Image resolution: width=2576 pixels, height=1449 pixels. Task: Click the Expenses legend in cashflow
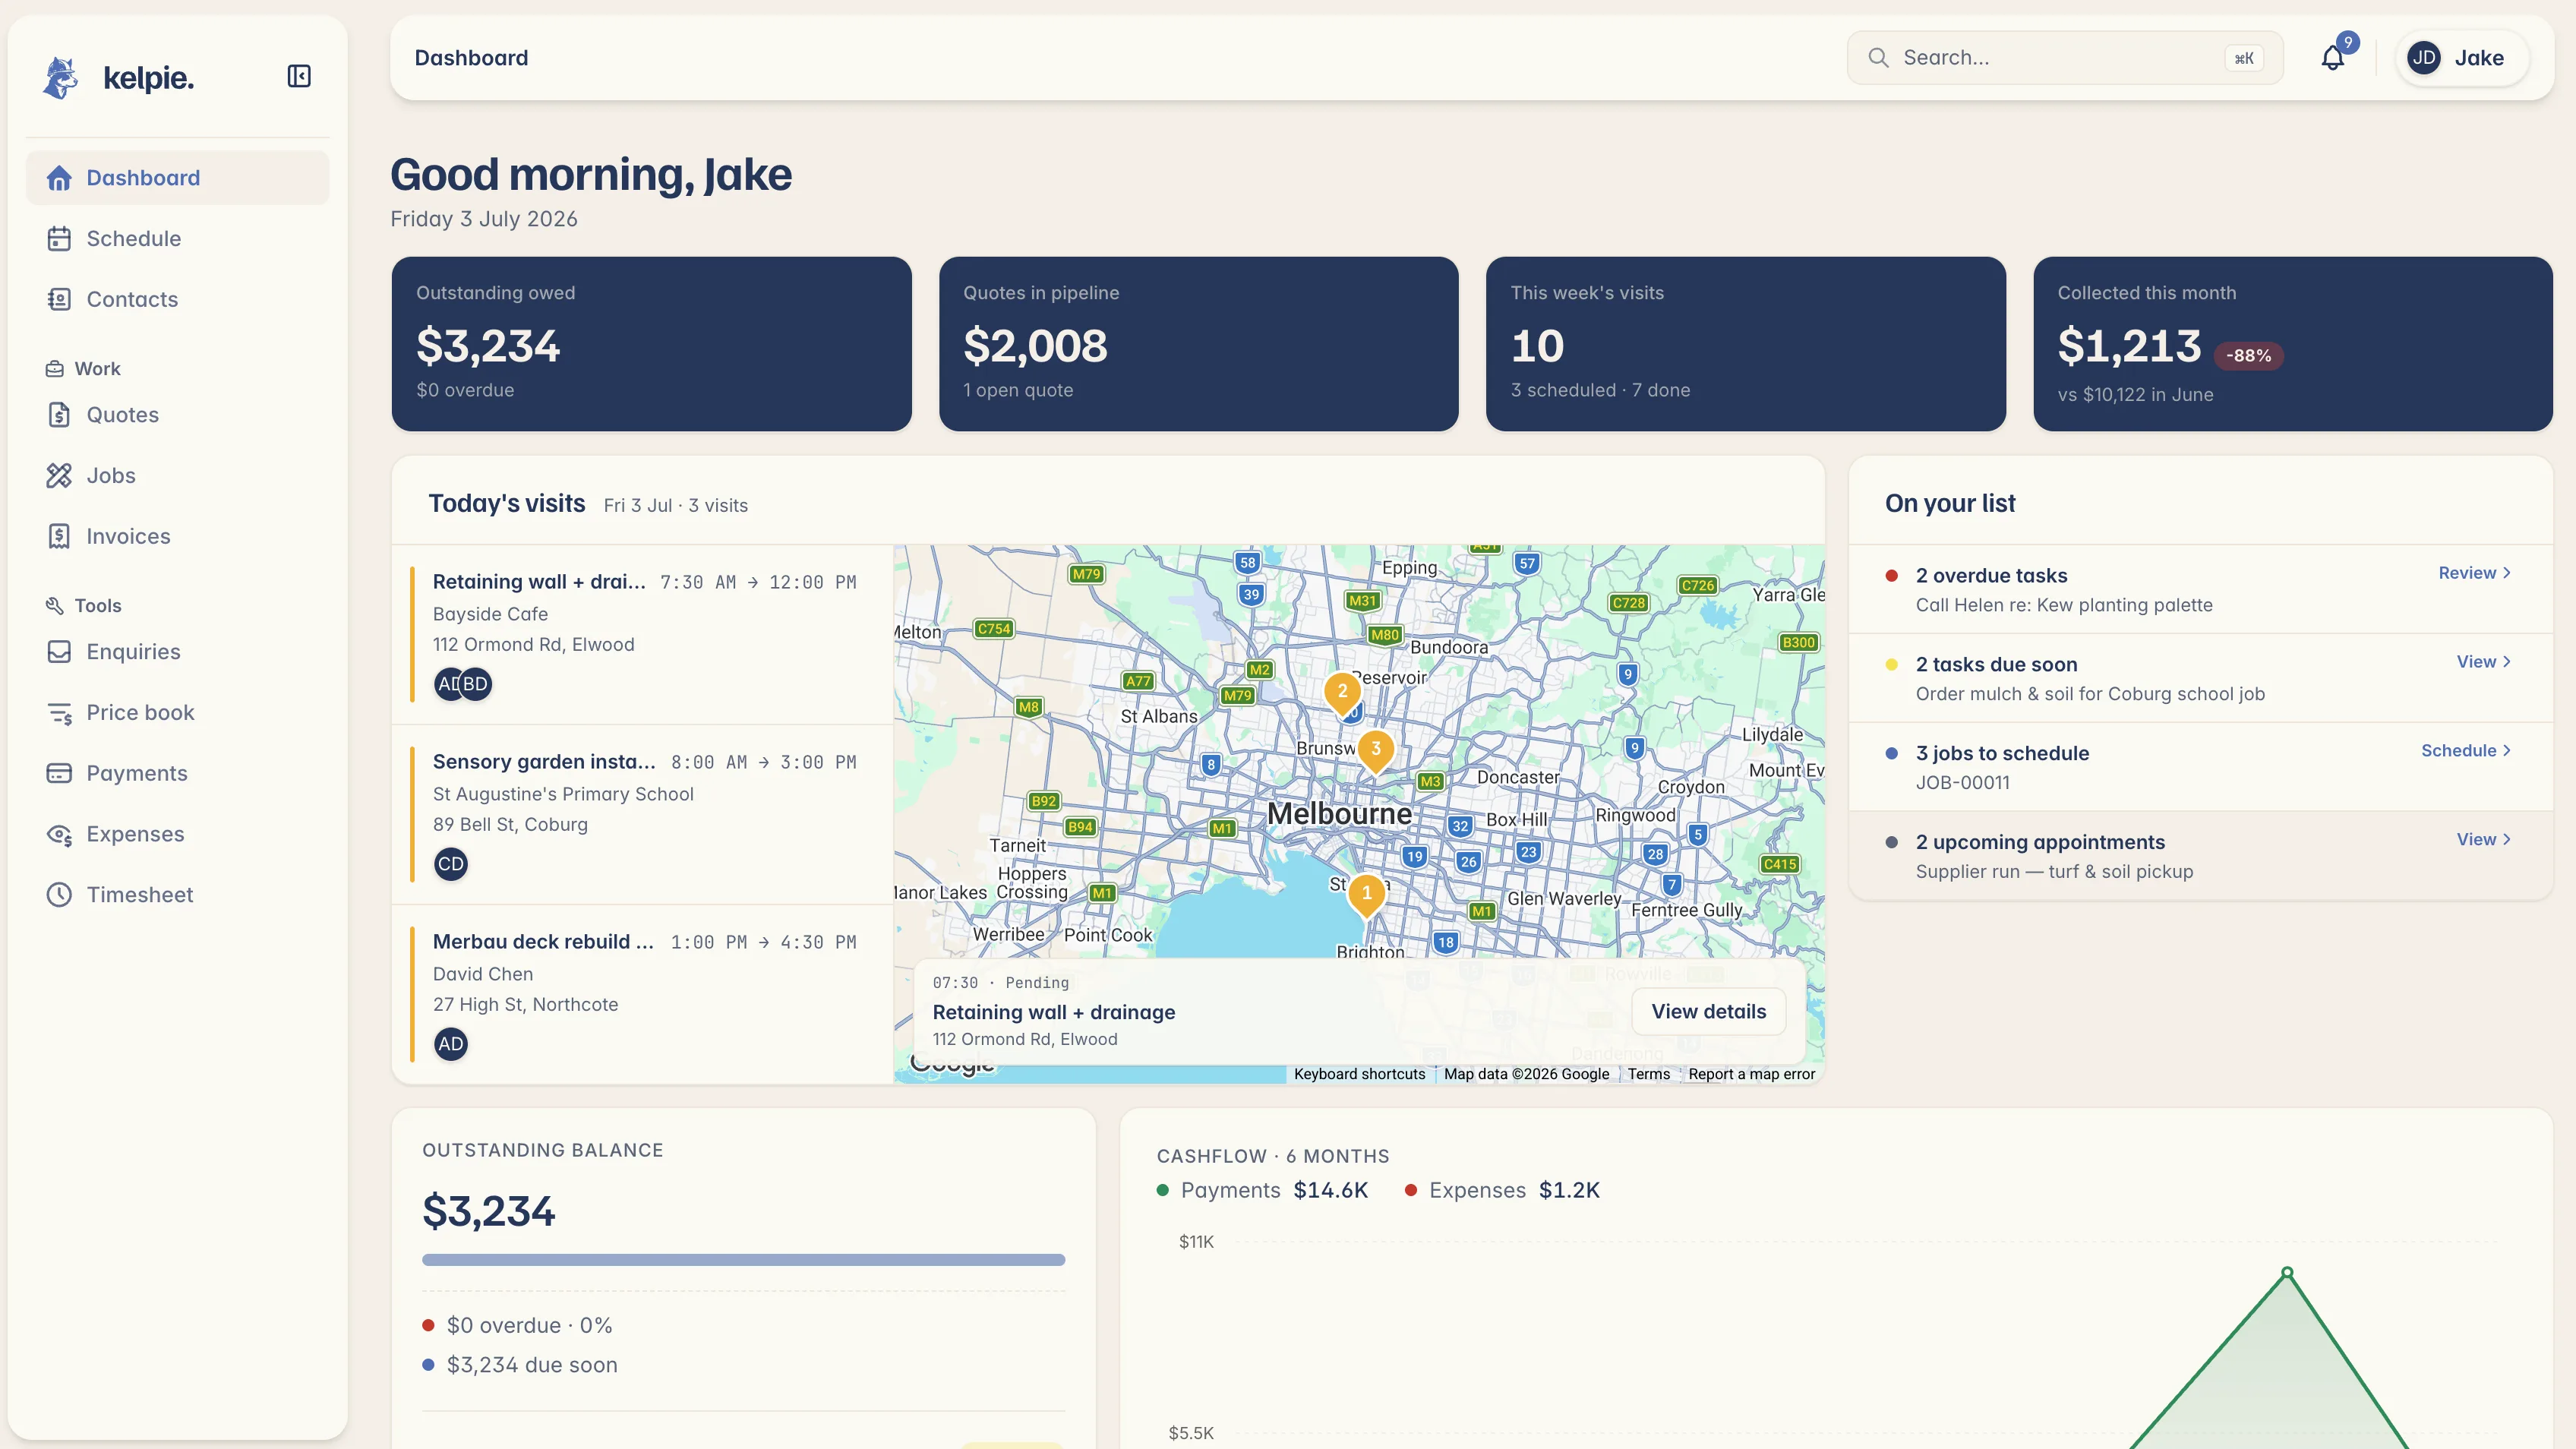click(x=1502, y=1191)
